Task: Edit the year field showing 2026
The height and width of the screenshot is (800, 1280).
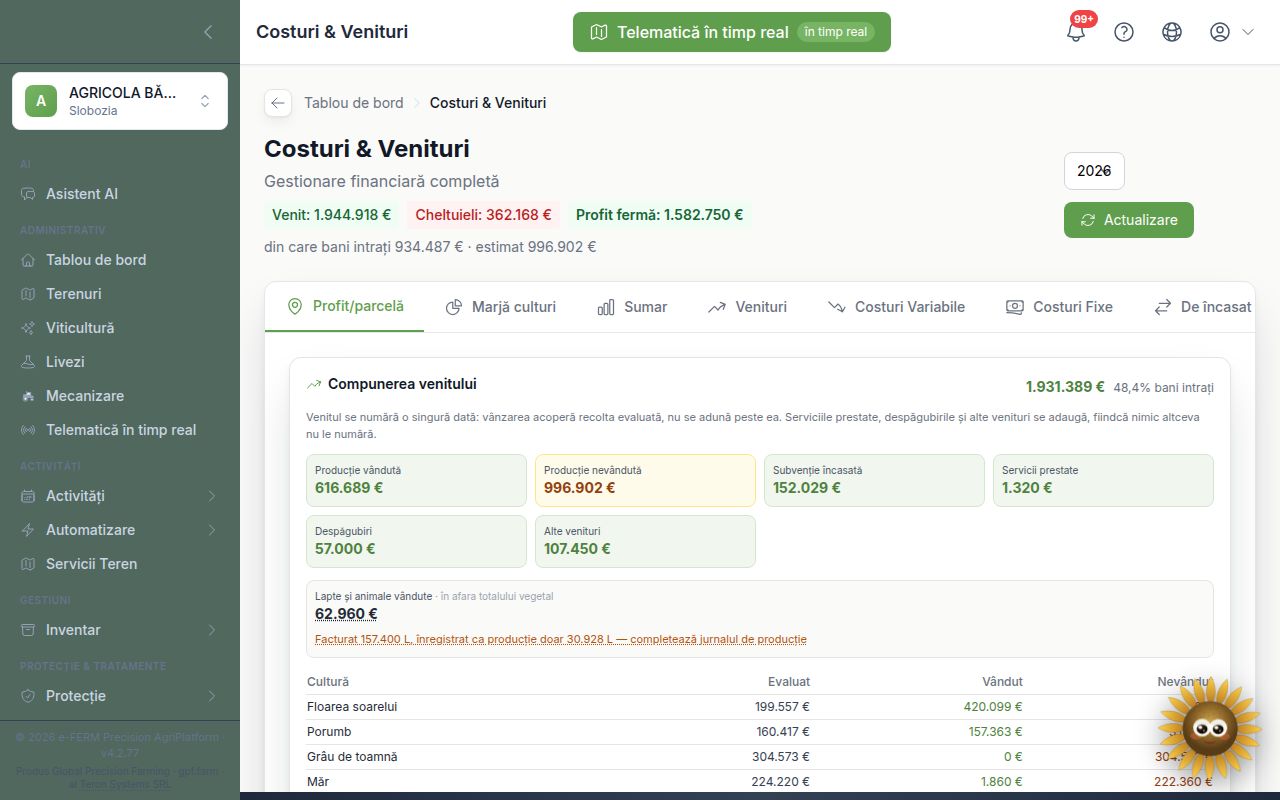Action: (x=1094, y=171)
